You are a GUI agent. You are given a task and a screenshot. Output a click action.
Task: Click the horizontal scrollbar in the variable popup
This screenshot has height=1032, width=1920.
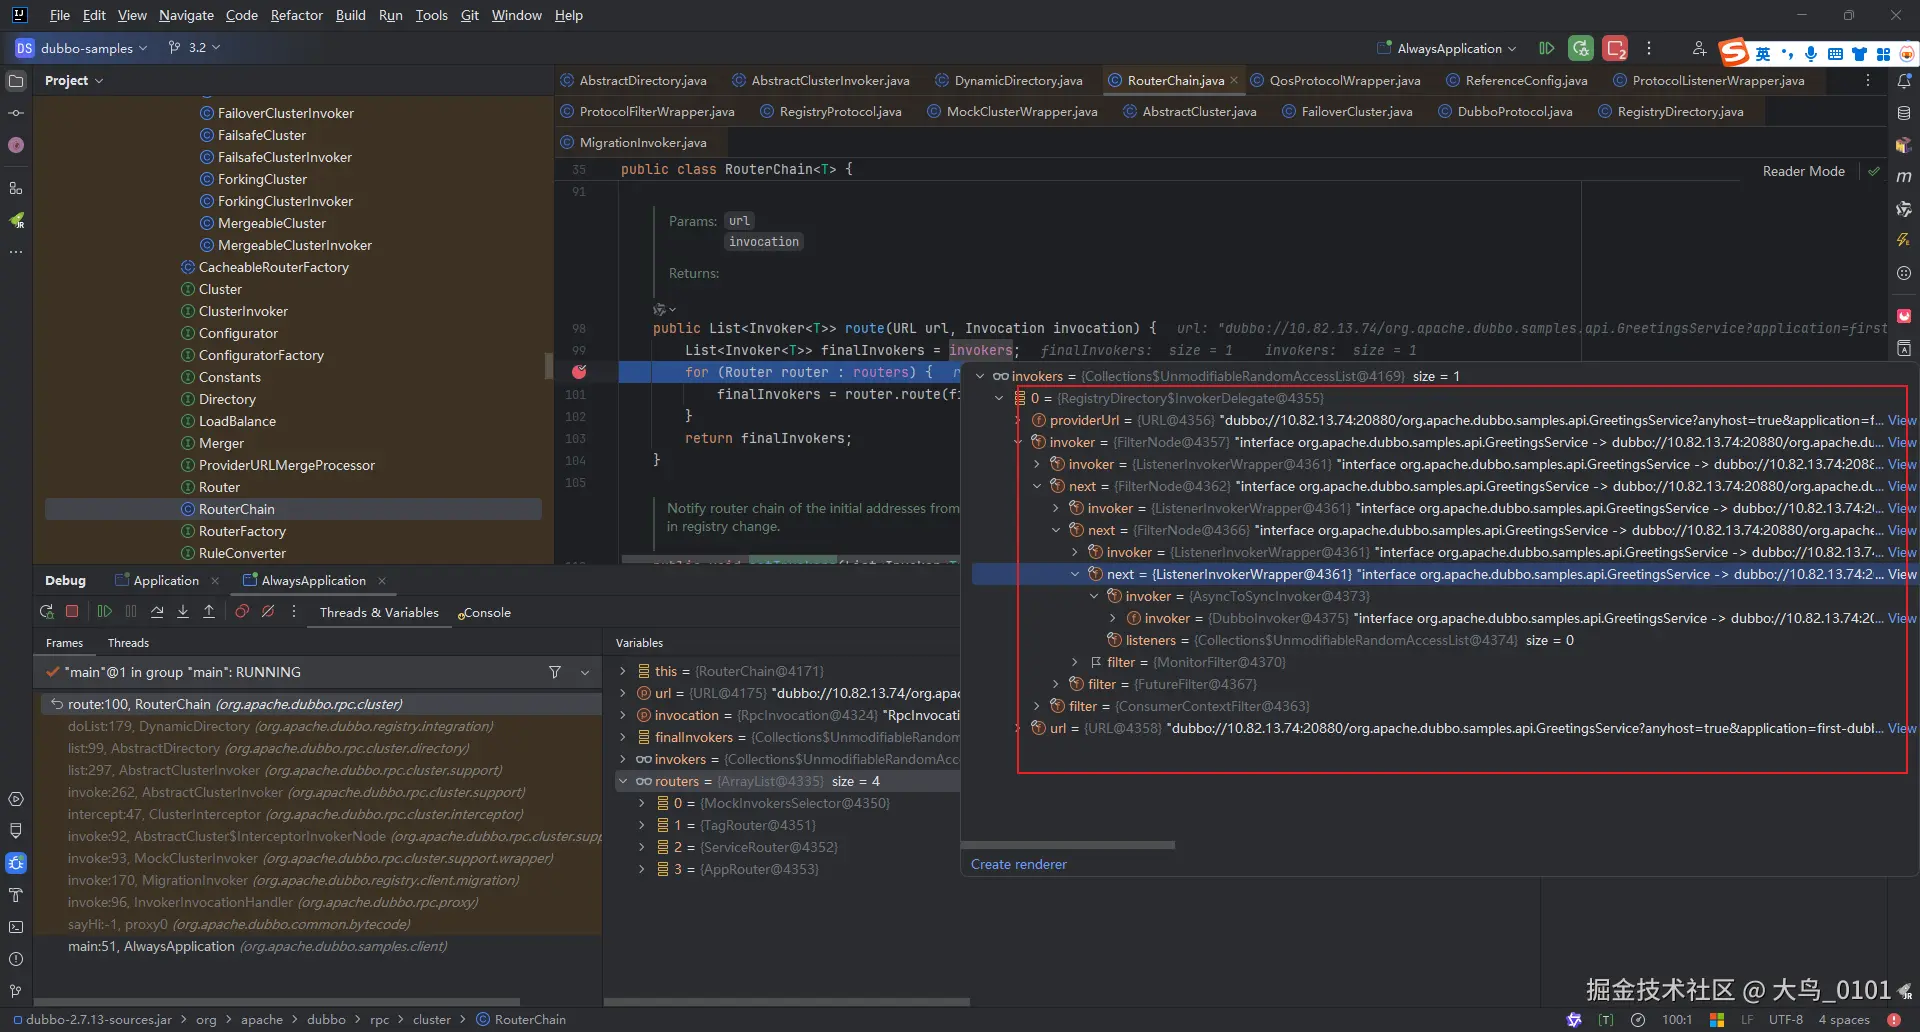click(1068, 845)
